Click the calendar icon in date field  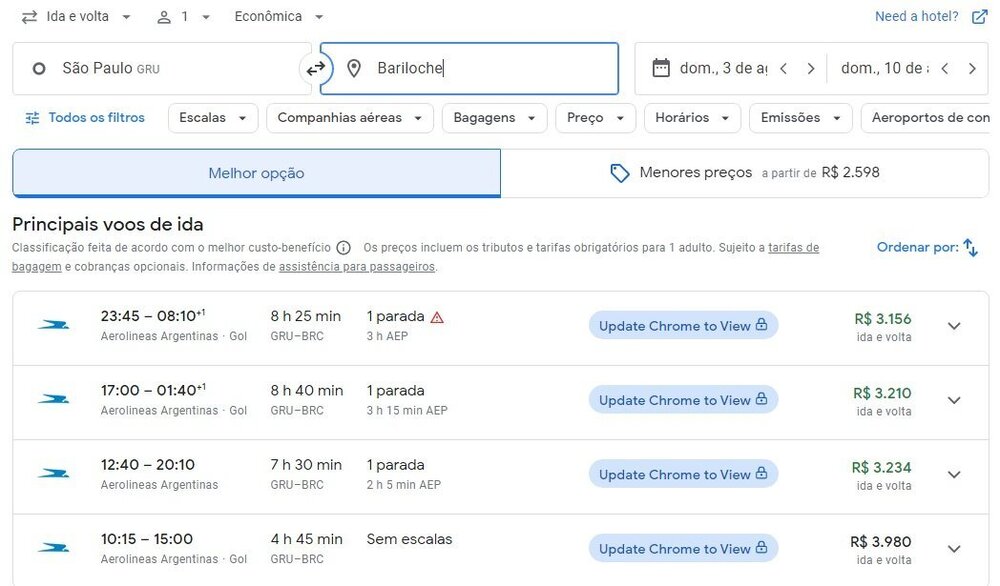660,68
